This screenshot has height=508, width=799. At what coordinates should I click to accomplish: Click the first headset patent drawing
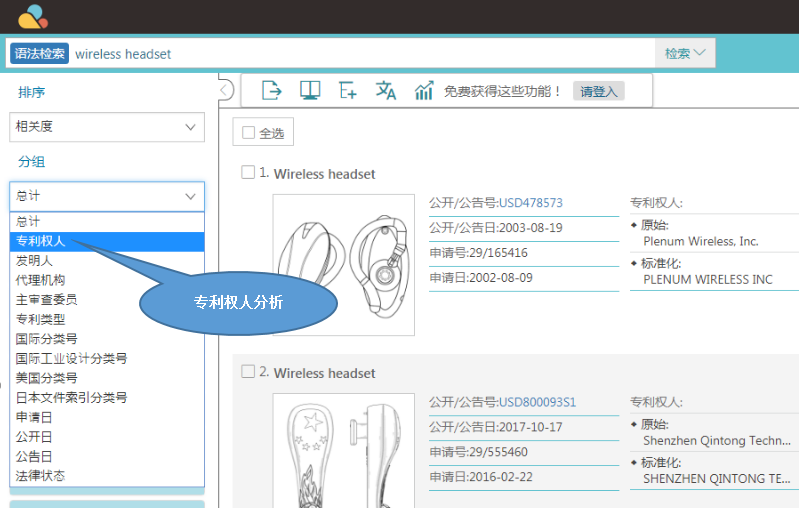(343, 250)
